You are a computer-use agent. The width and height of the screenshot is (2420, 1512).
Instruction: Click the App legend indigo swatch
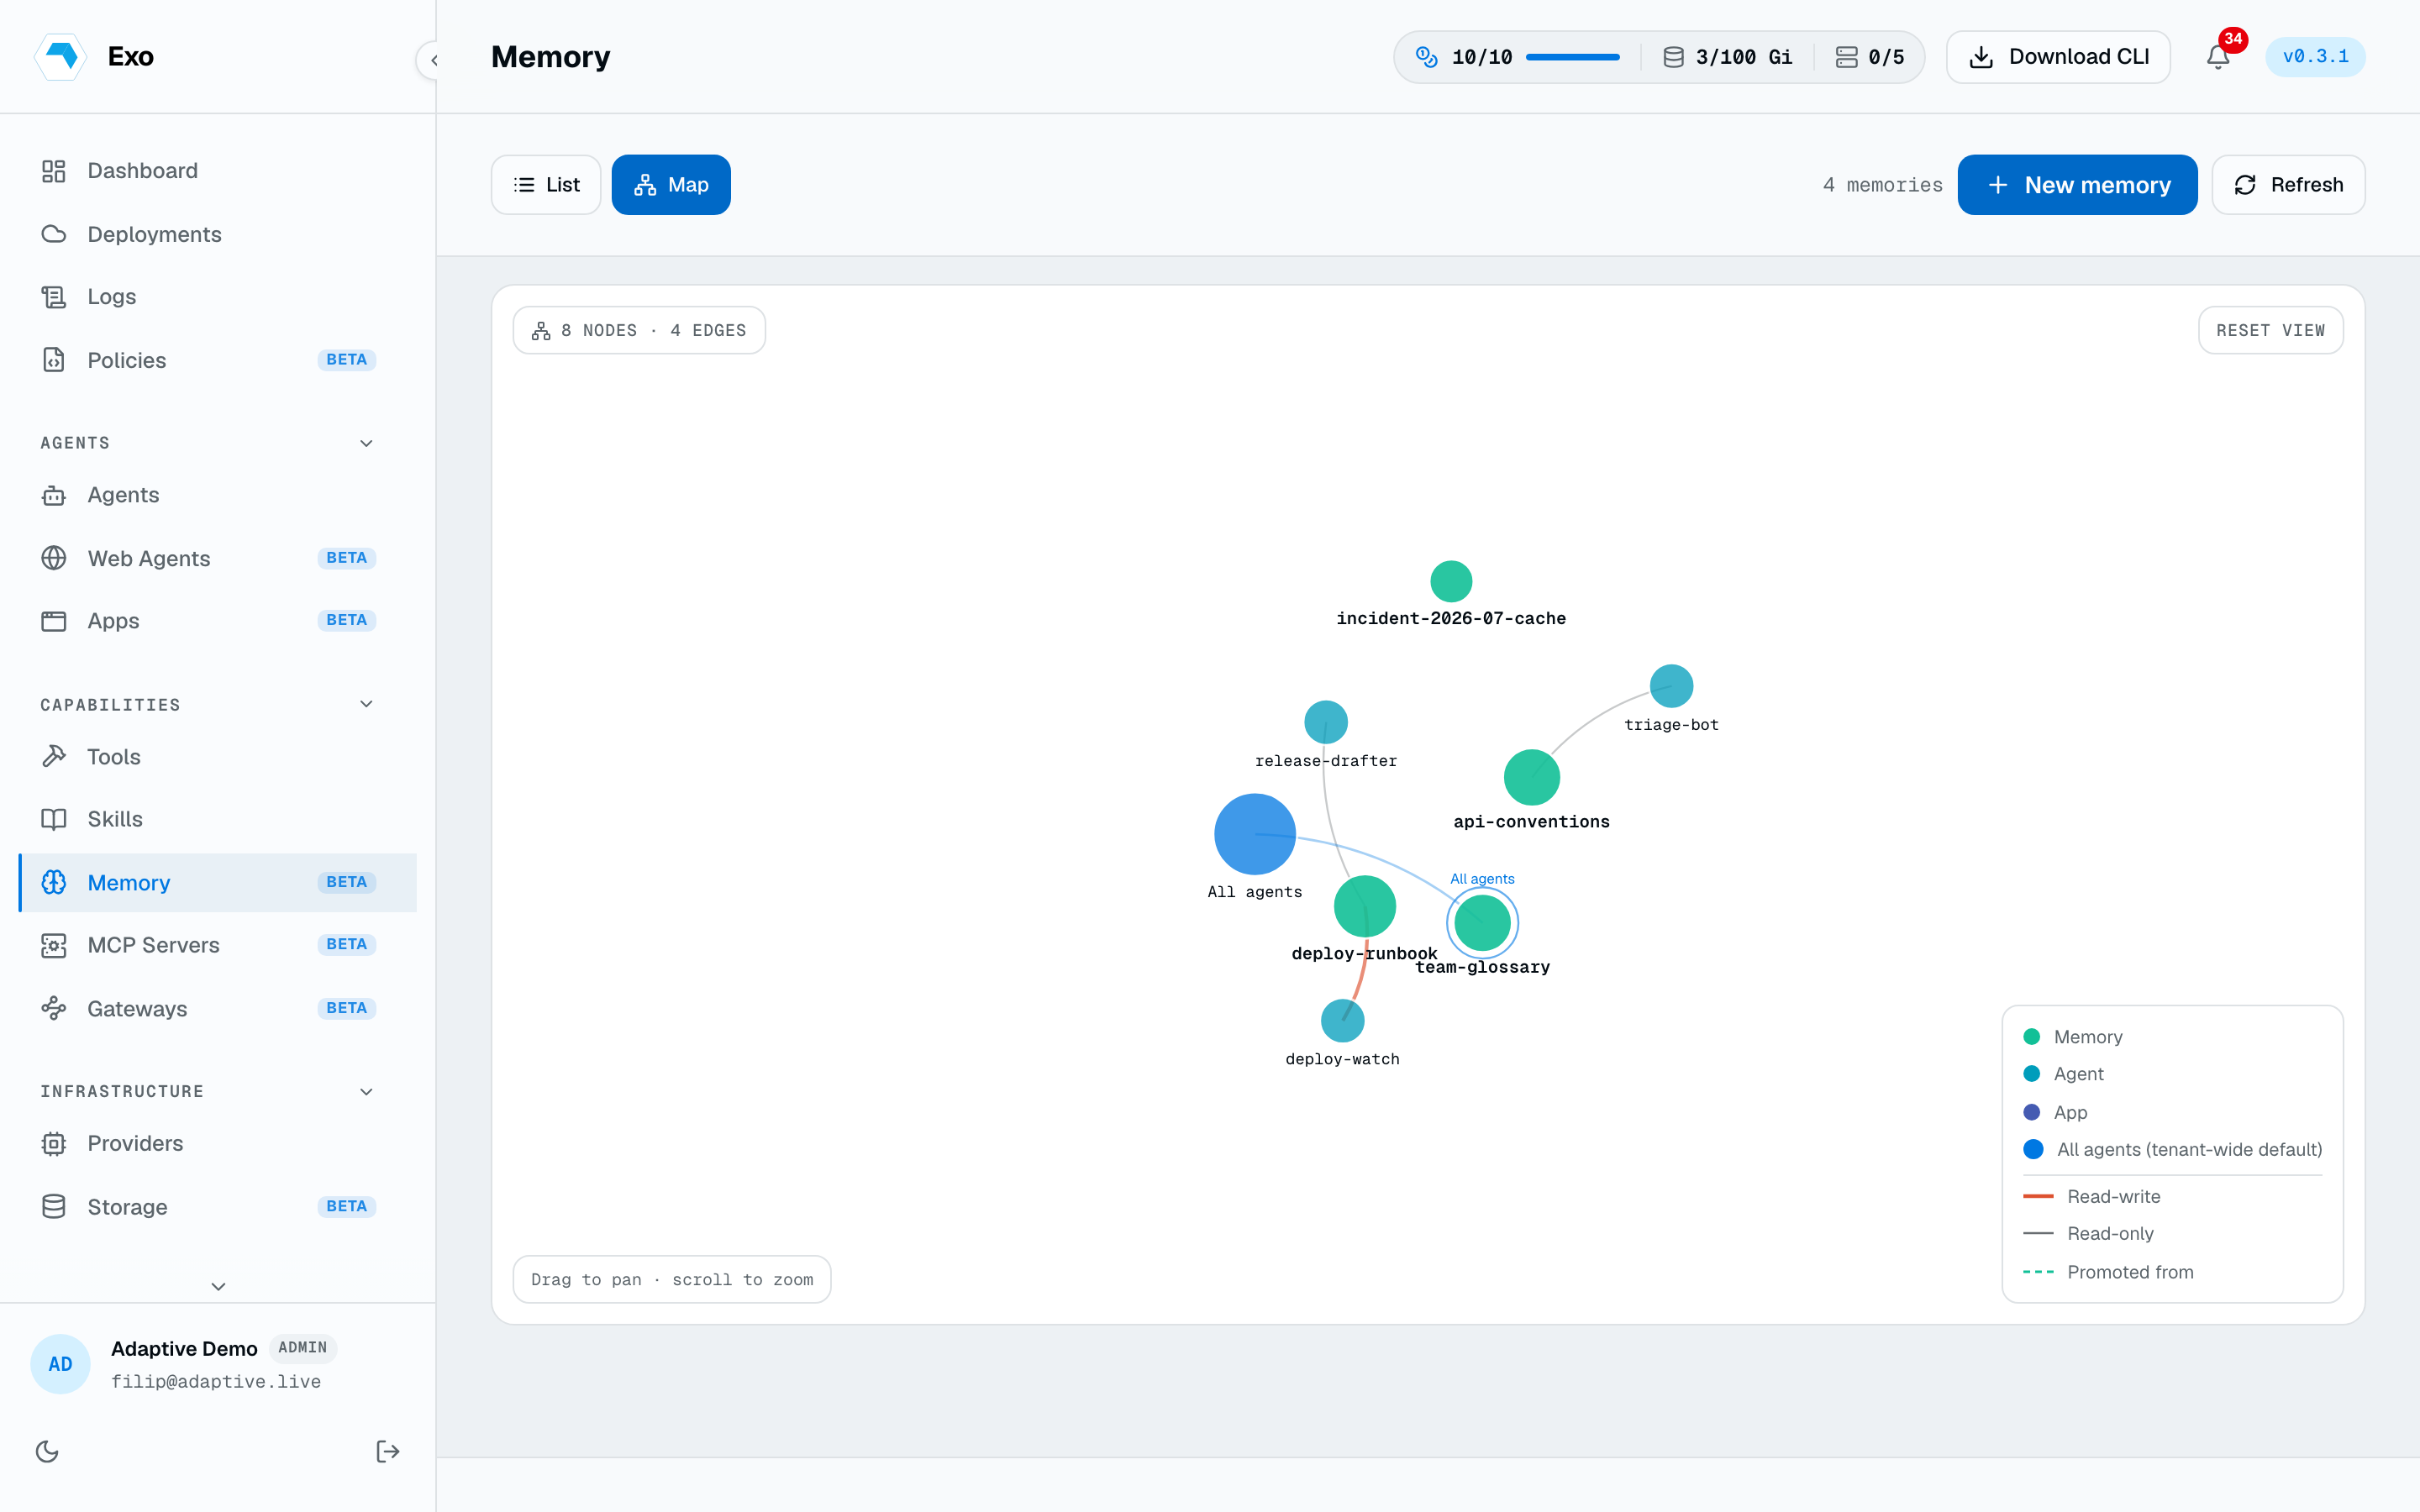(2032, 1112)
